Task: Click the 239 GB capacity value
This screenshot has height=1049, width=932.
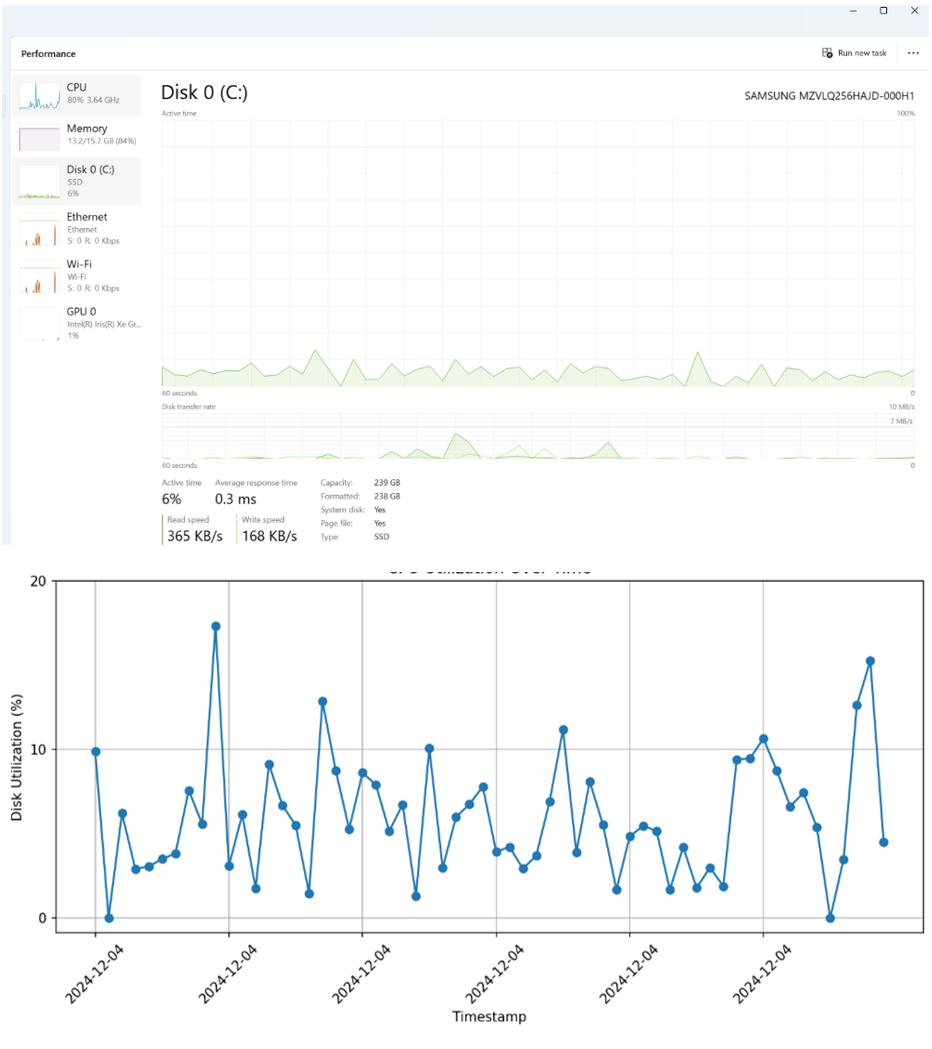Action: pyautogui.click(x=387, y=482)
